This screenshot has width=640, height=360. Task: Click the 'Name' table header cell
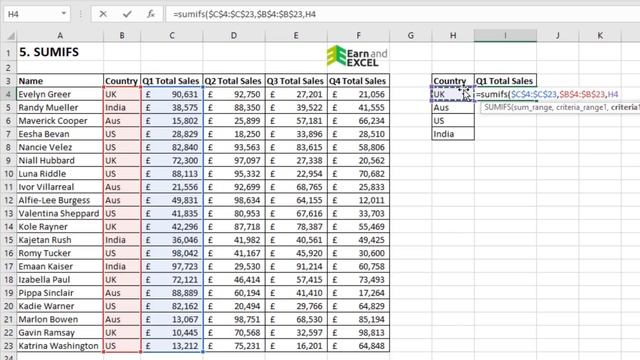point(60,81)
